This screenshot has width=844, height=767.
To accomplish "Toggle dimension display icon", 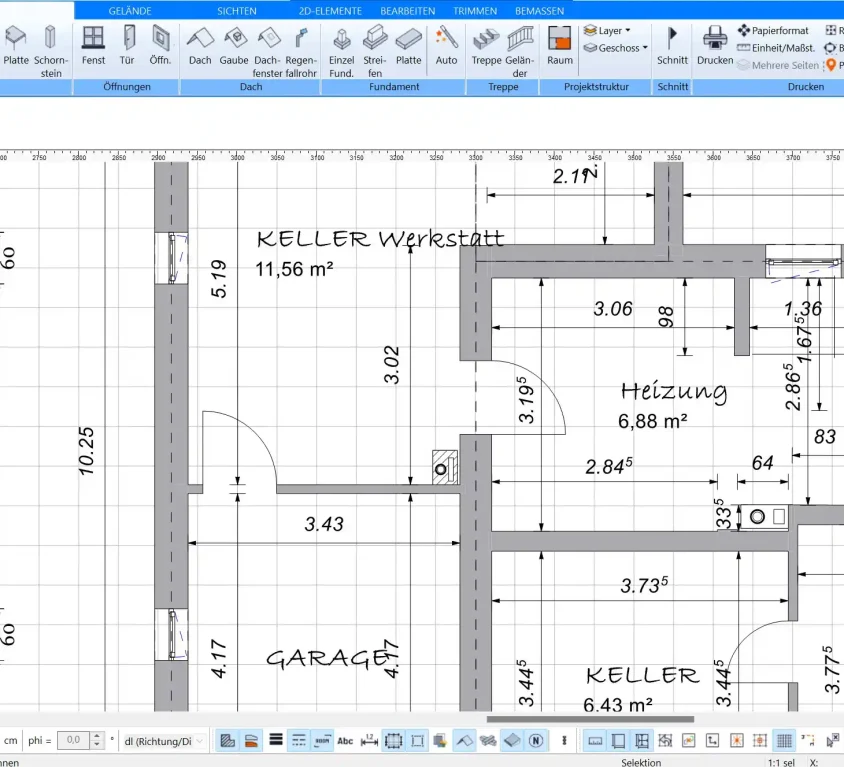I will tap(369, 741).
